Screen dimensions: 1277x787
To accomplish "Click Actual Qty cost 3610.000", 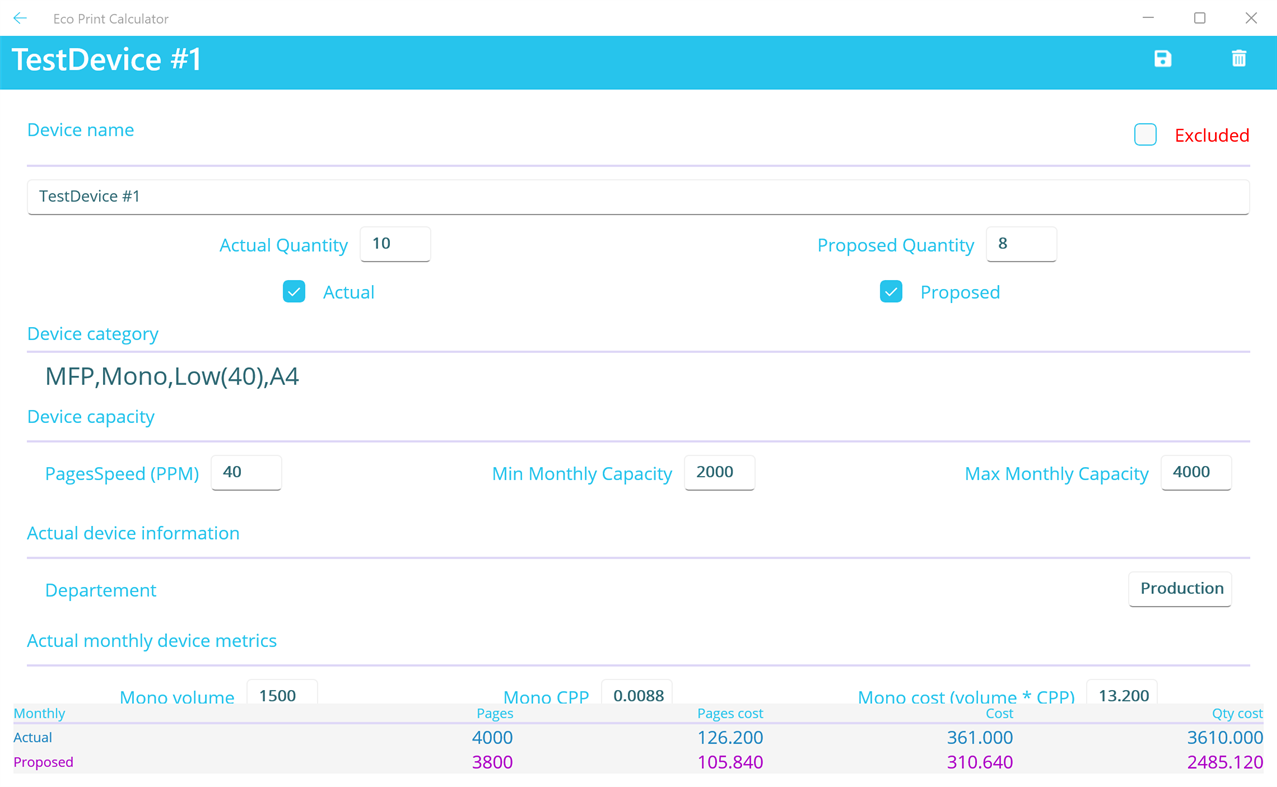I will pos(1225,737).
